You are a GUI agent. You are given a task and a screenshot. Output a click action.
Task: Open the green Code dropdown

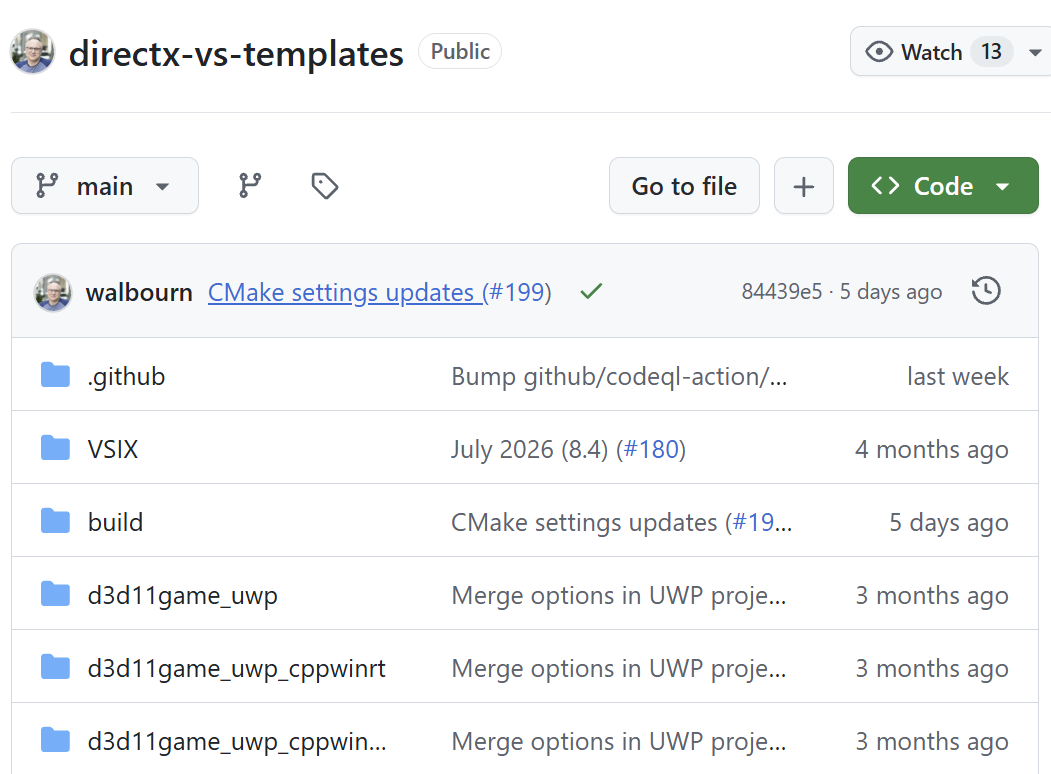pos(943,186)
